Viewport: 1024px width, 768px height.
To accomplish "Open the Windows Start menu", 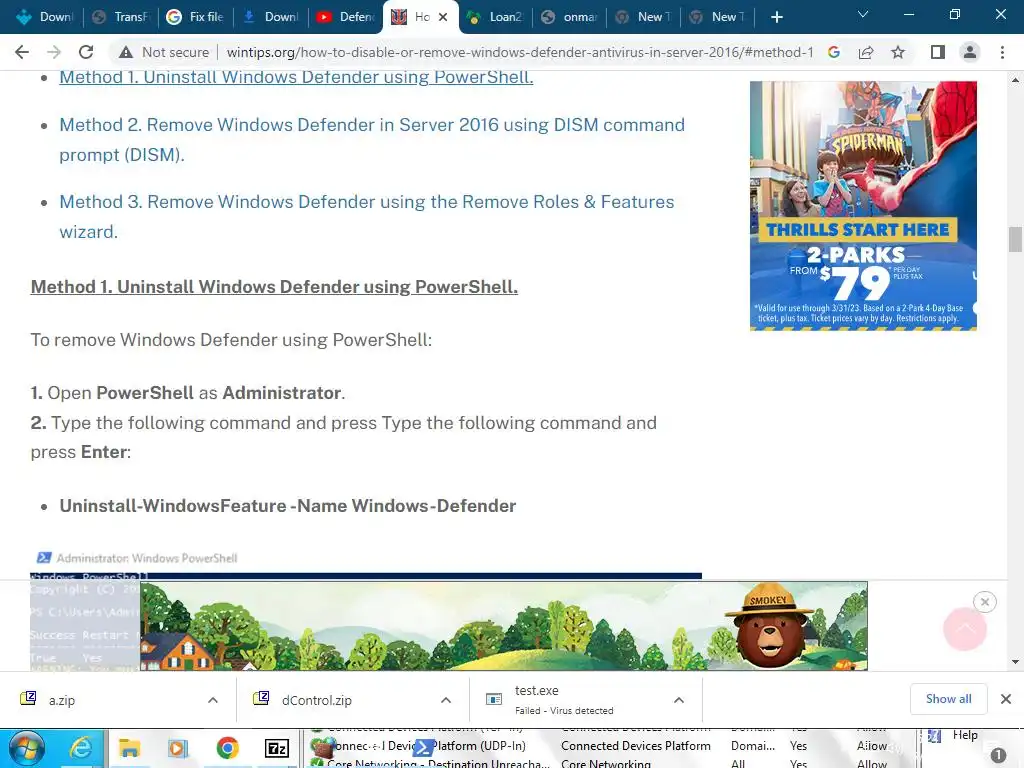I will point(26,748).
